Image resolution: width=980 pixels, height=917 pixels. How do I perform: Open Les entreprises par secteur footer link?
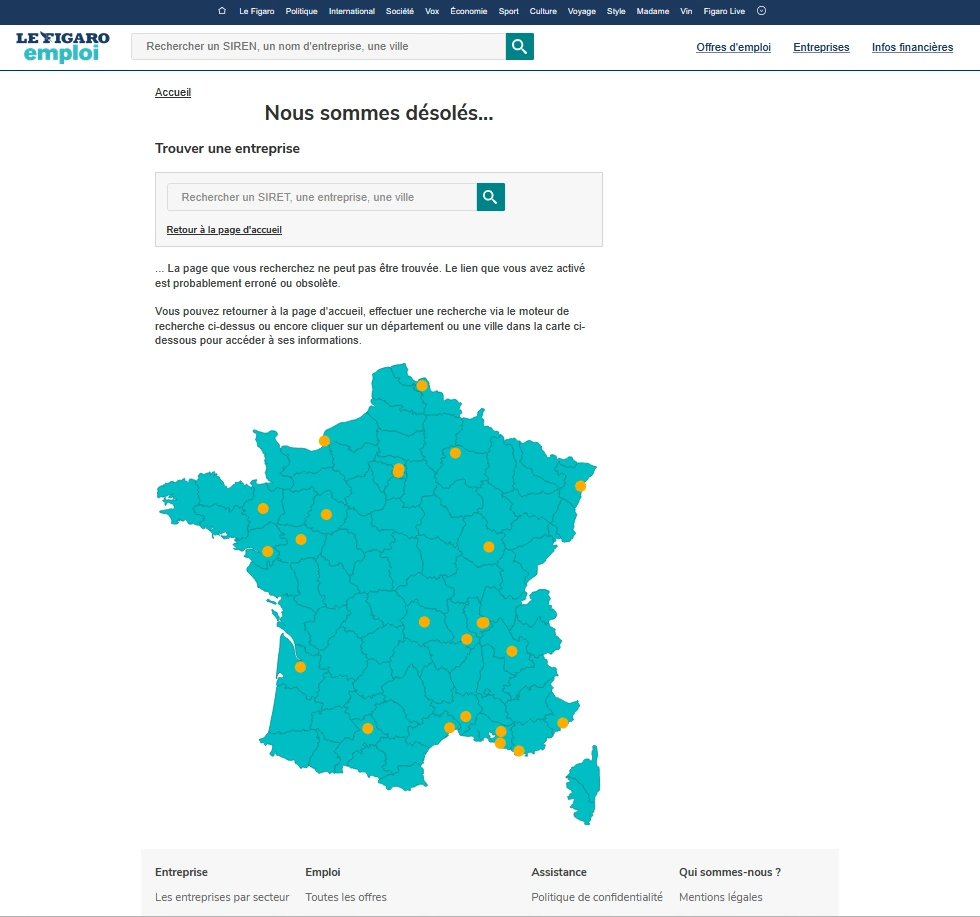(x=222, y=897)
